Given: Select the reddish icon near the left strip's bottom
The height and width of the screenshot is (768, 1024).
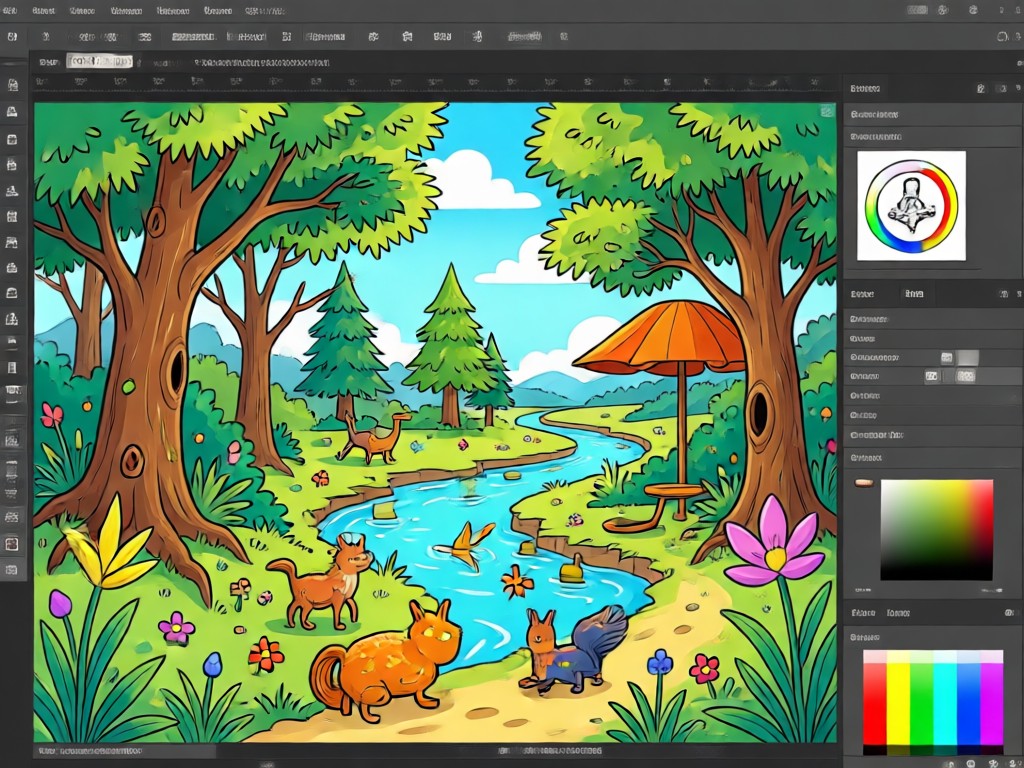Looking at the screenshot, I should pos(12,543).
